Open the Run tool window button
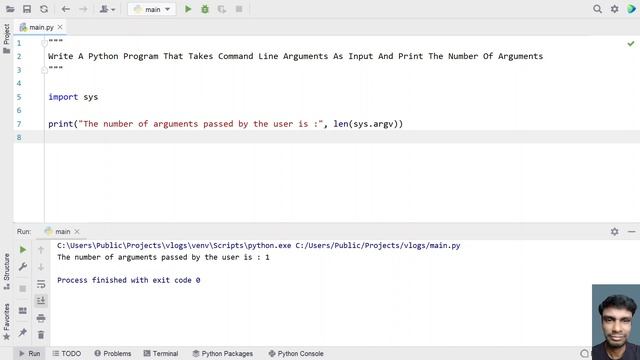The width and height of the screenshot is (640, 360). point(29,353)
